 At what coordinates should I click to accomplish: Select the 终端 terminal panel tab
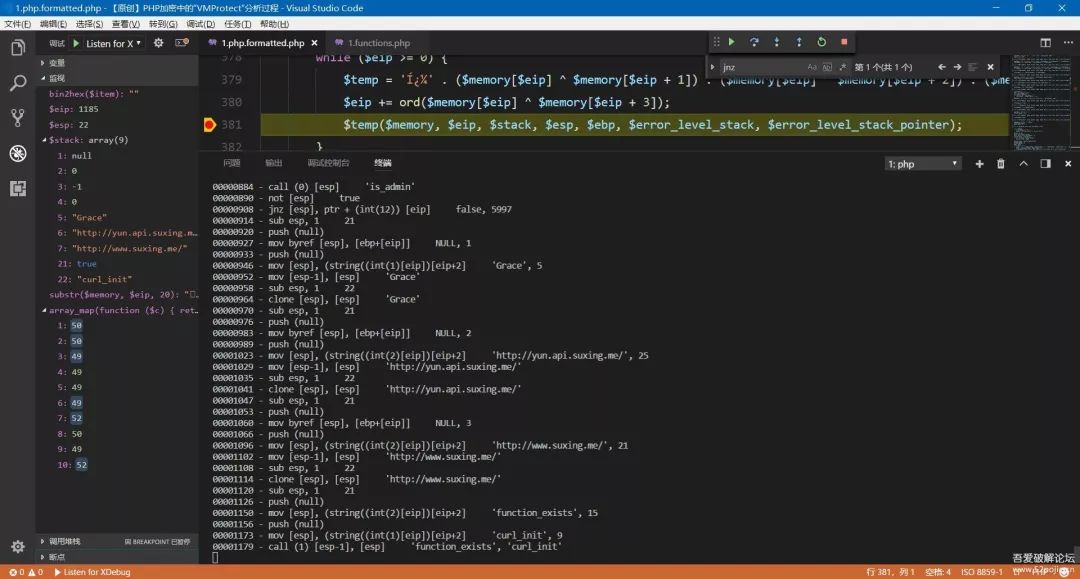(x=382, y=163)
